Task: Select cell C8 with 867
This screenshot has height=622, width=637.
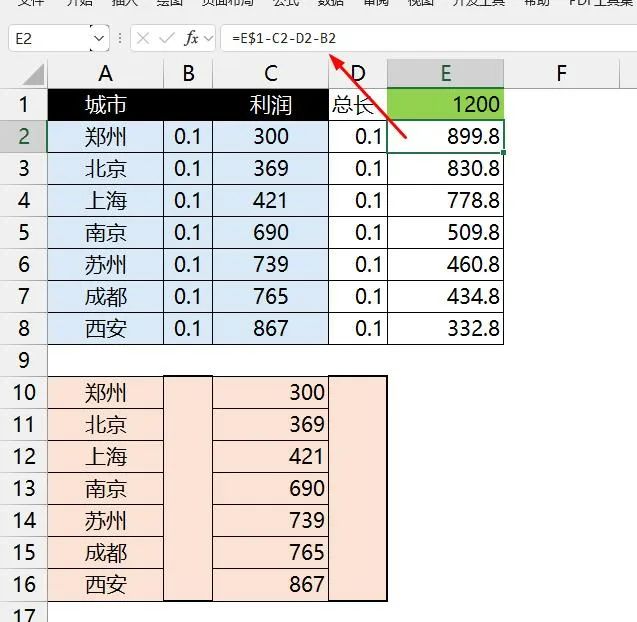Action: (x=271, y=329)
